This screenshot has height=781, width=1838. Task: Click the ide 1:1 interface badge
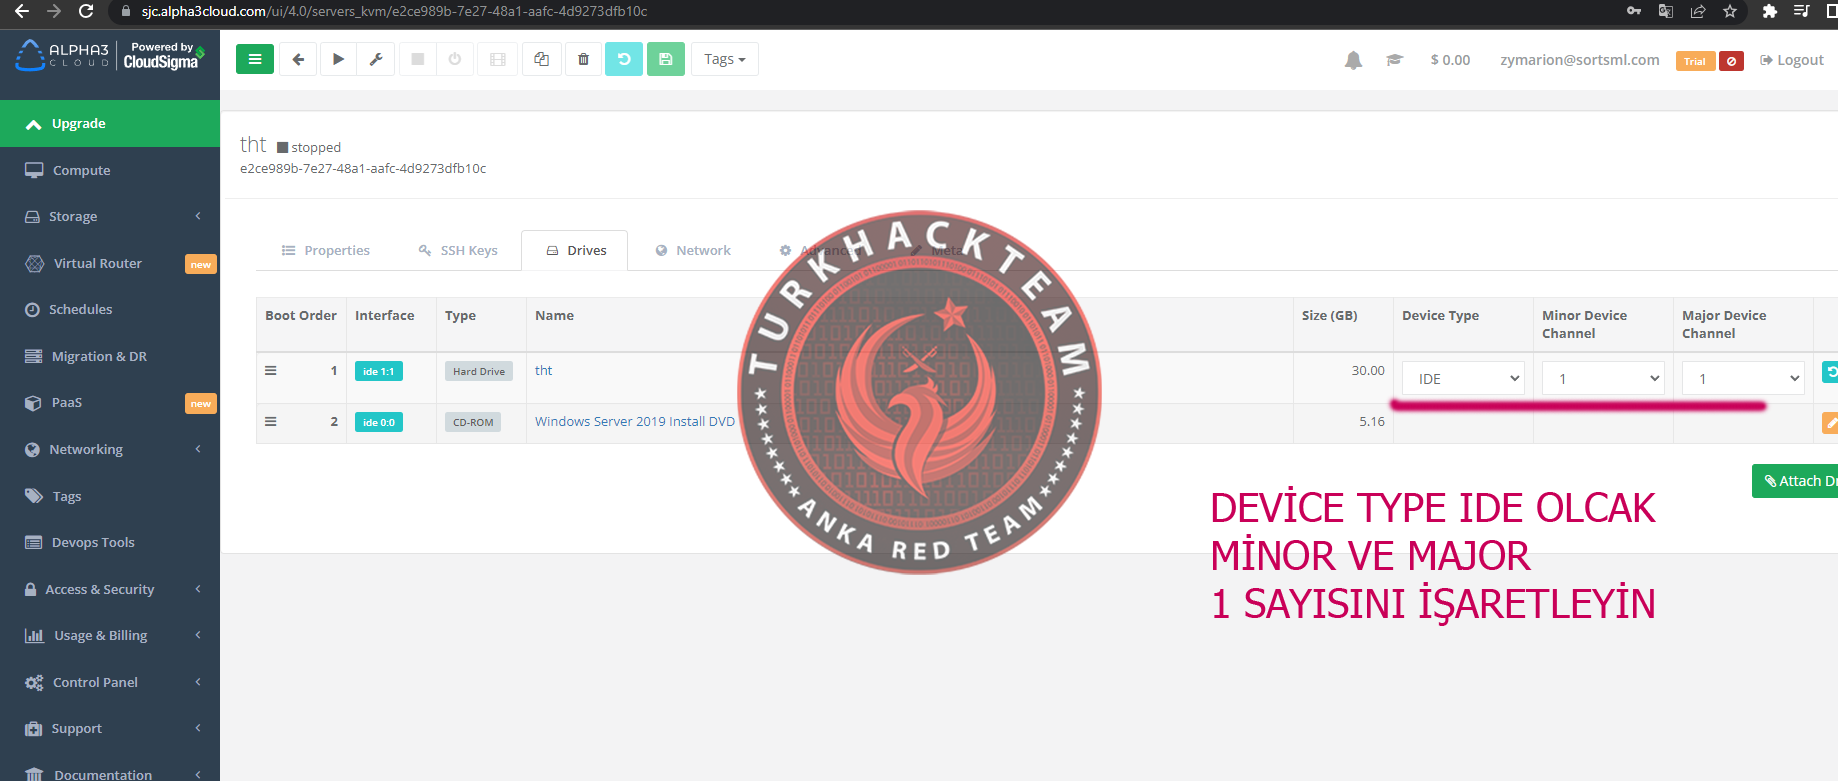tap(379, 371)
